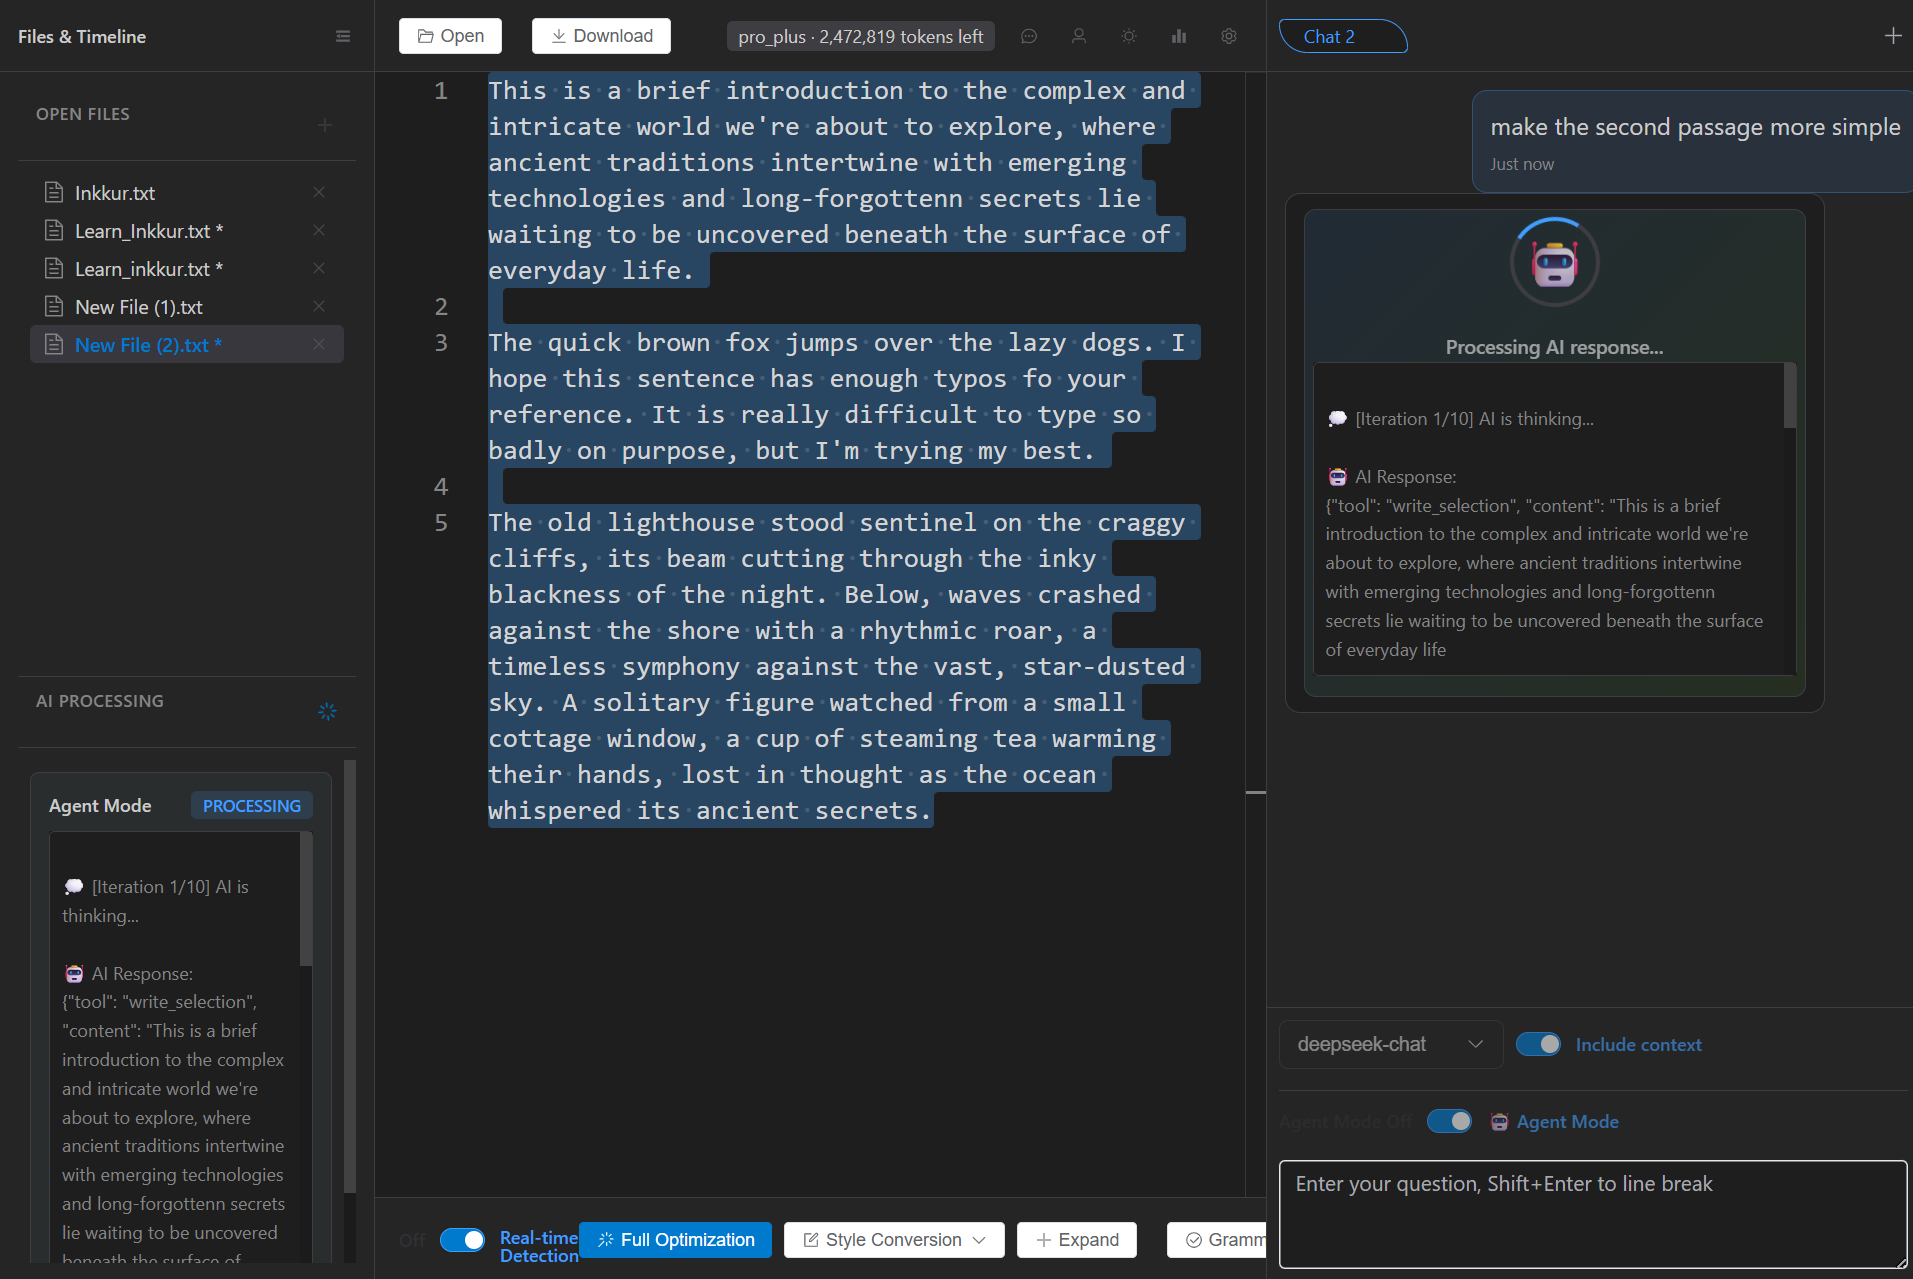Click the Grammar button
This screenshot has height=1279, width=1913.
1217,1240
